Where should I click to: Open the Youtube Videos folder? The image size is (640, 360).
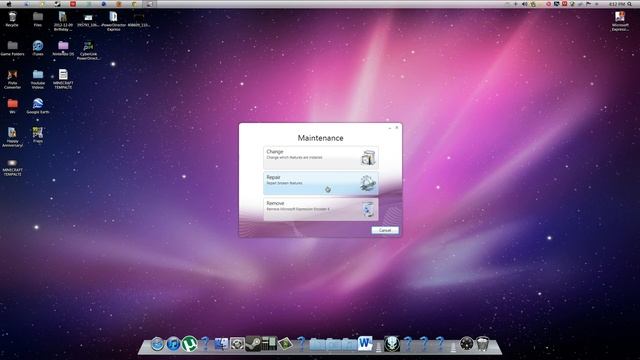click(x=38, y=79)
